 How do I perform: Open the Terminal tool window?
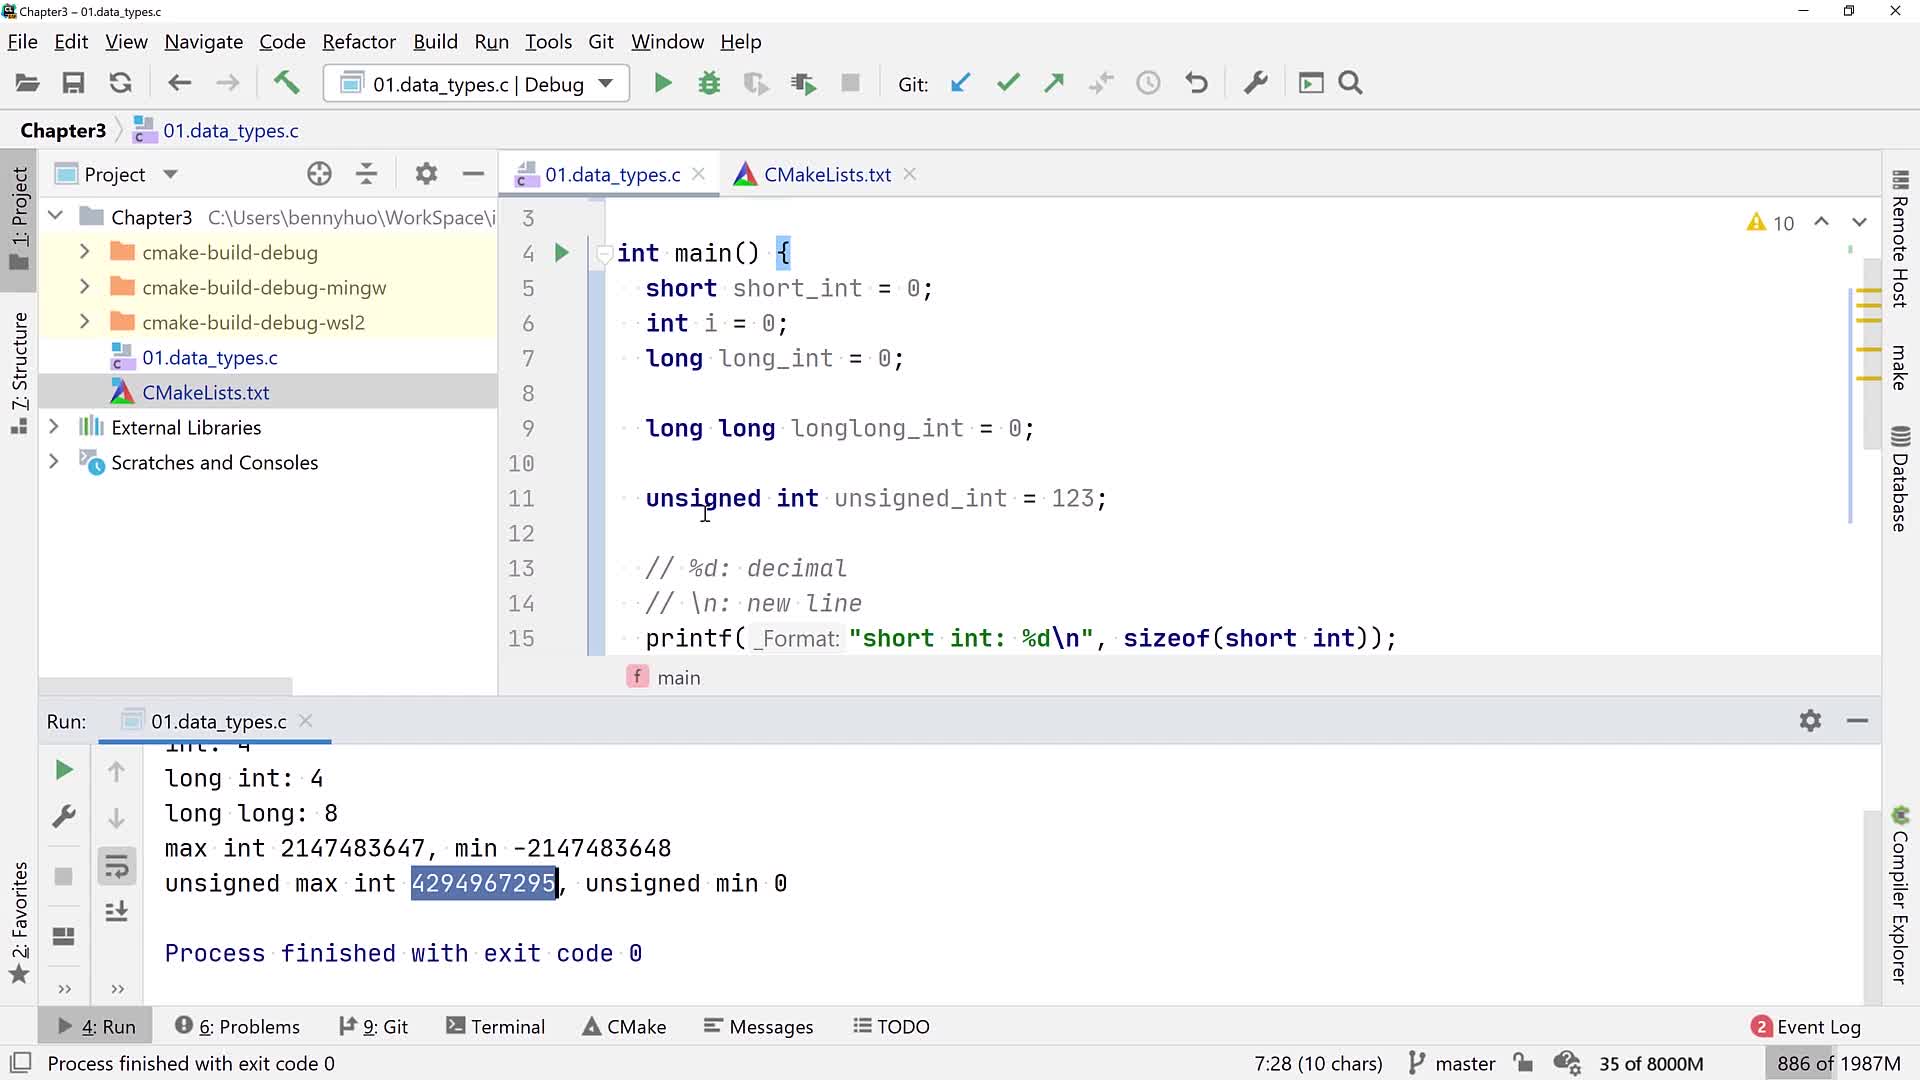pos(495,1026)
